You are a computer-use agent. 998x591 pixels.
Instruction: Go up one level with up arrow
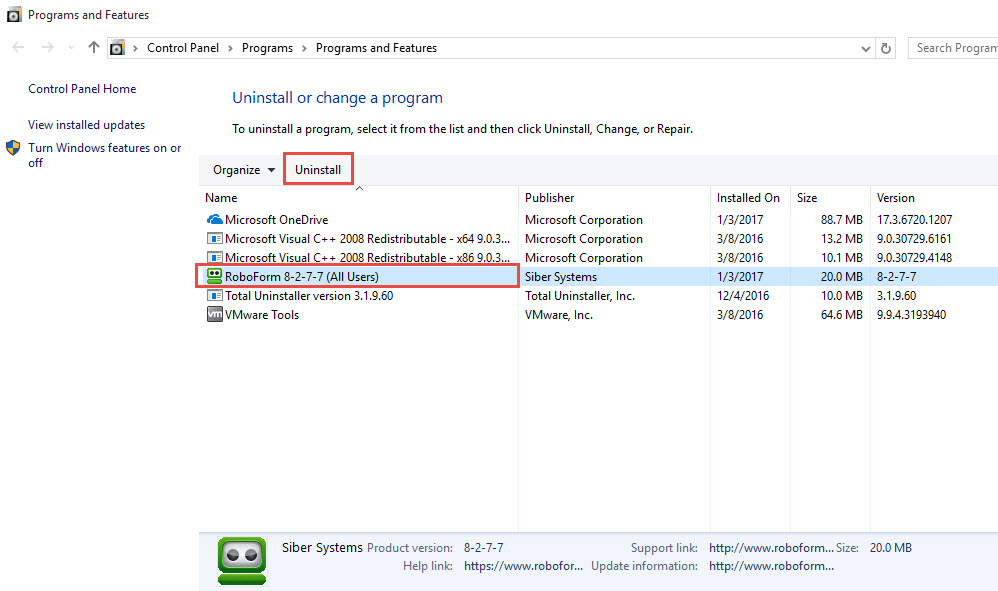pyautogui.click(x=94, y=47)
